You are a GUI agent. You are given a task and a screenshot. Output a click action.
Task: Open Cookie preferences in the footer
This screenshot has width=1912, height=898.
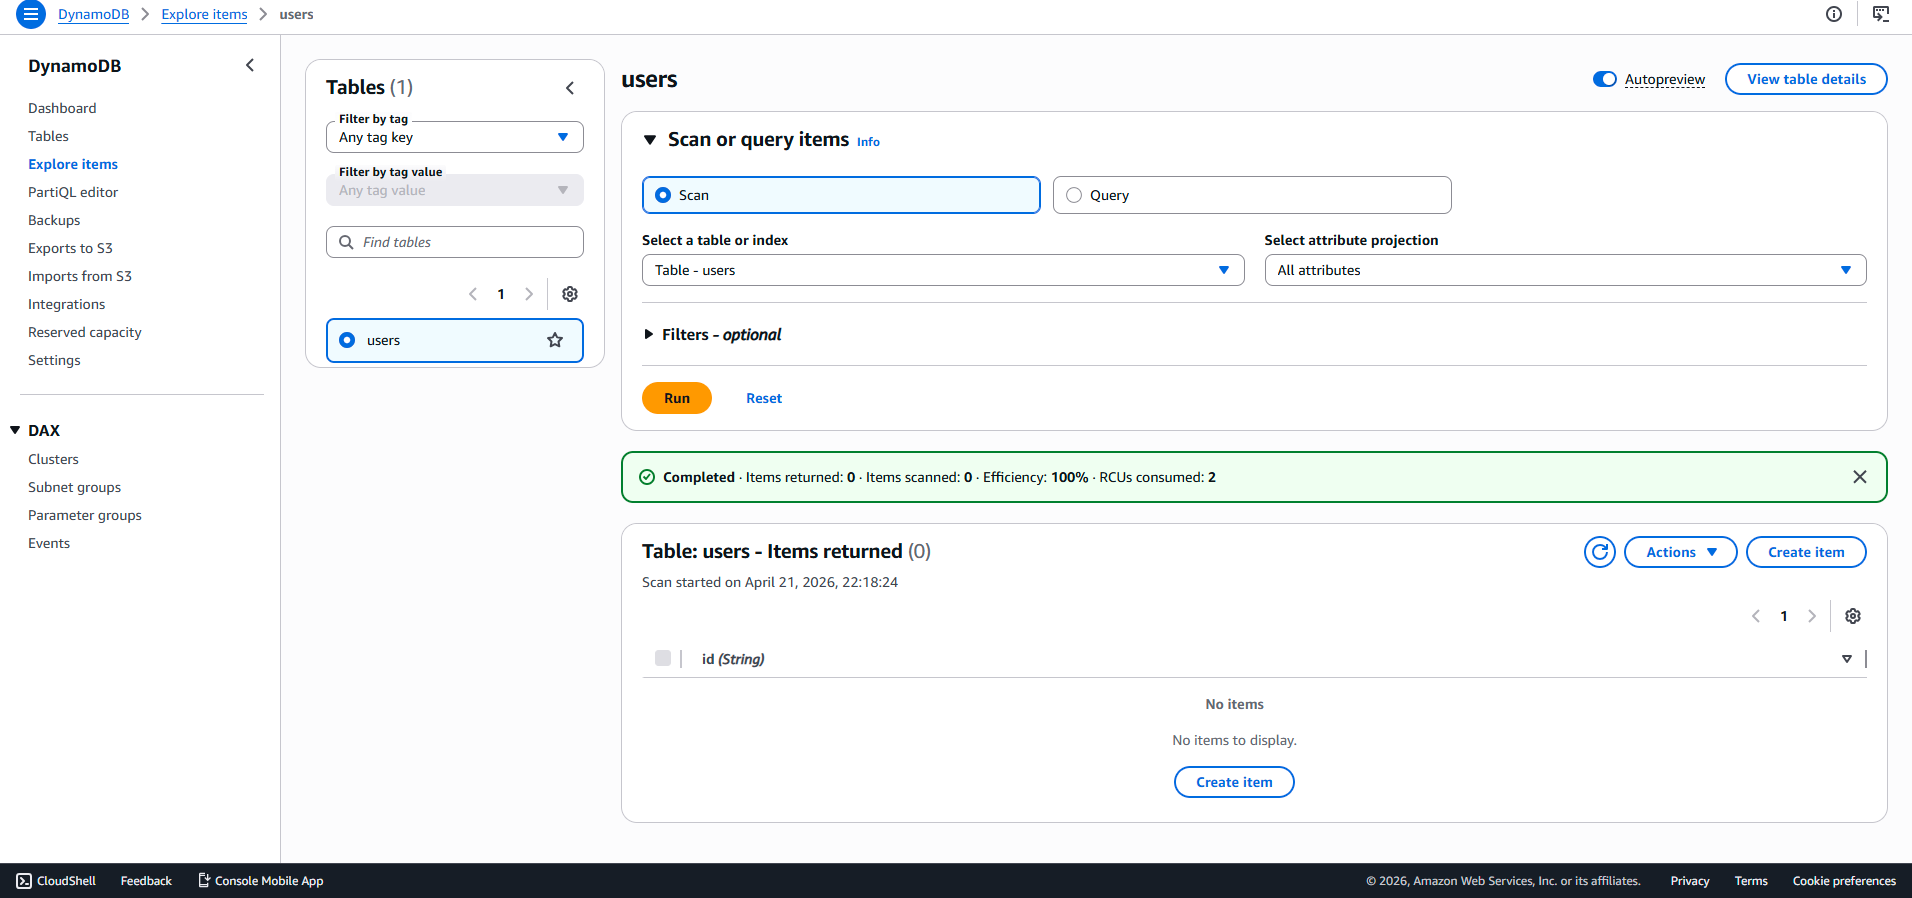coord(1844,881)
